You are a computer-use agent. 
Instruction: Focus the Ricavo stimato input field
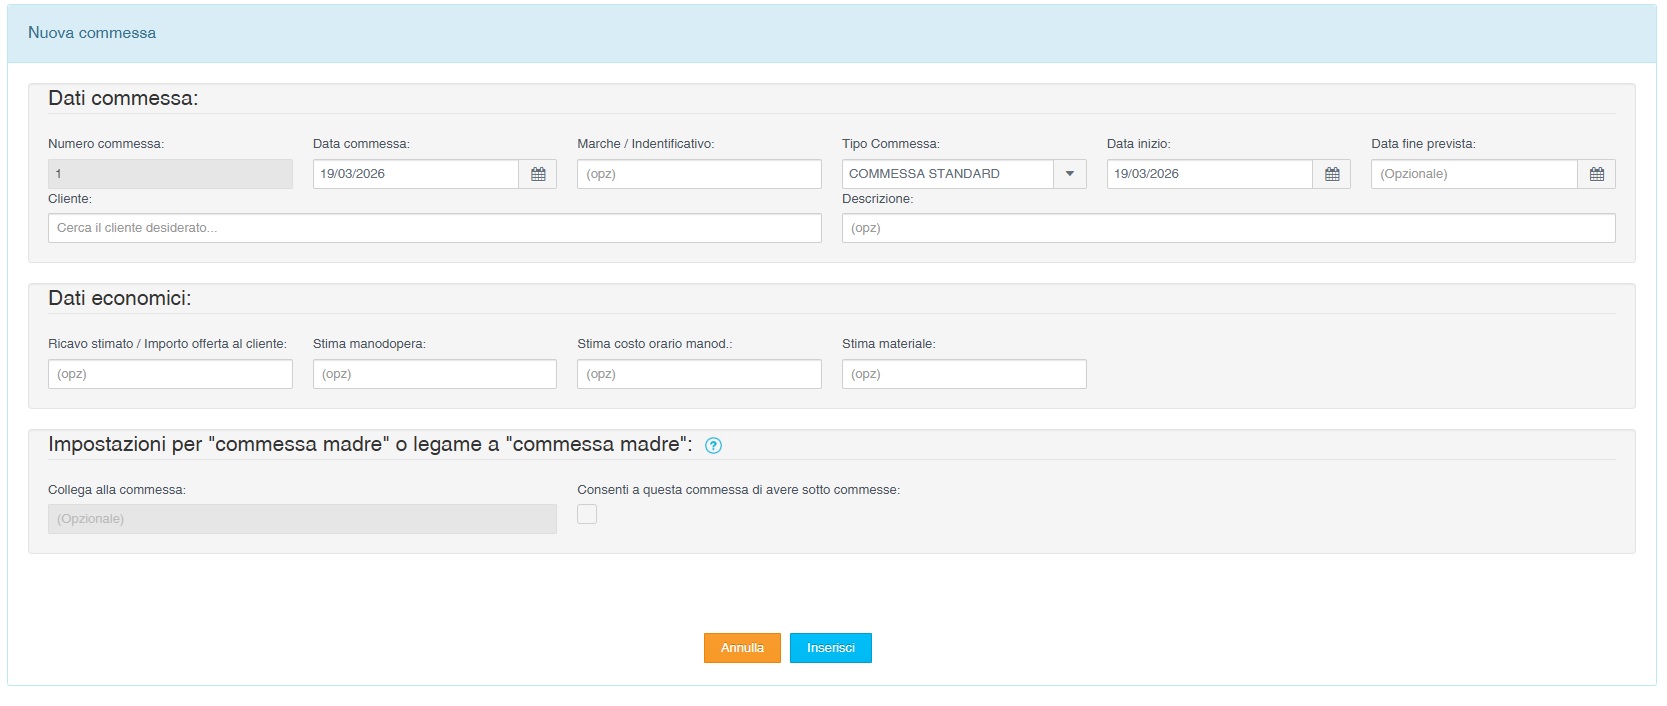pyautogui.click(x=170, y=374)
